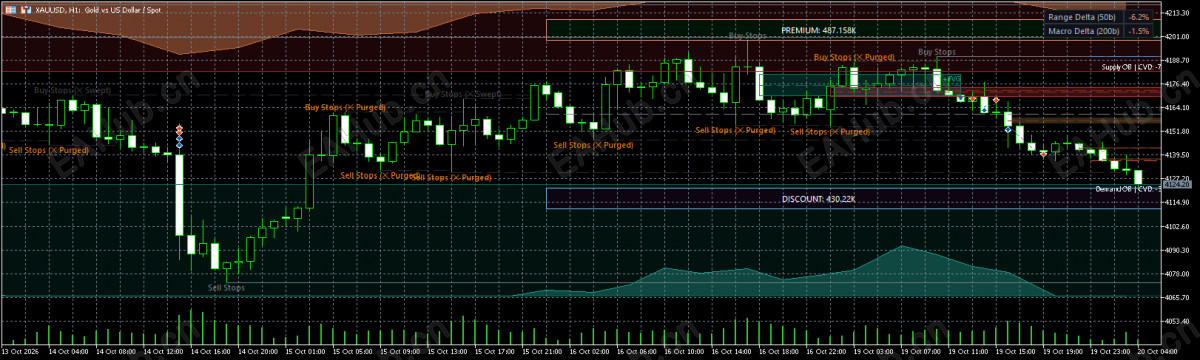
Task: Click price level 4078.00 on the axis
Action: (1176, 274)
